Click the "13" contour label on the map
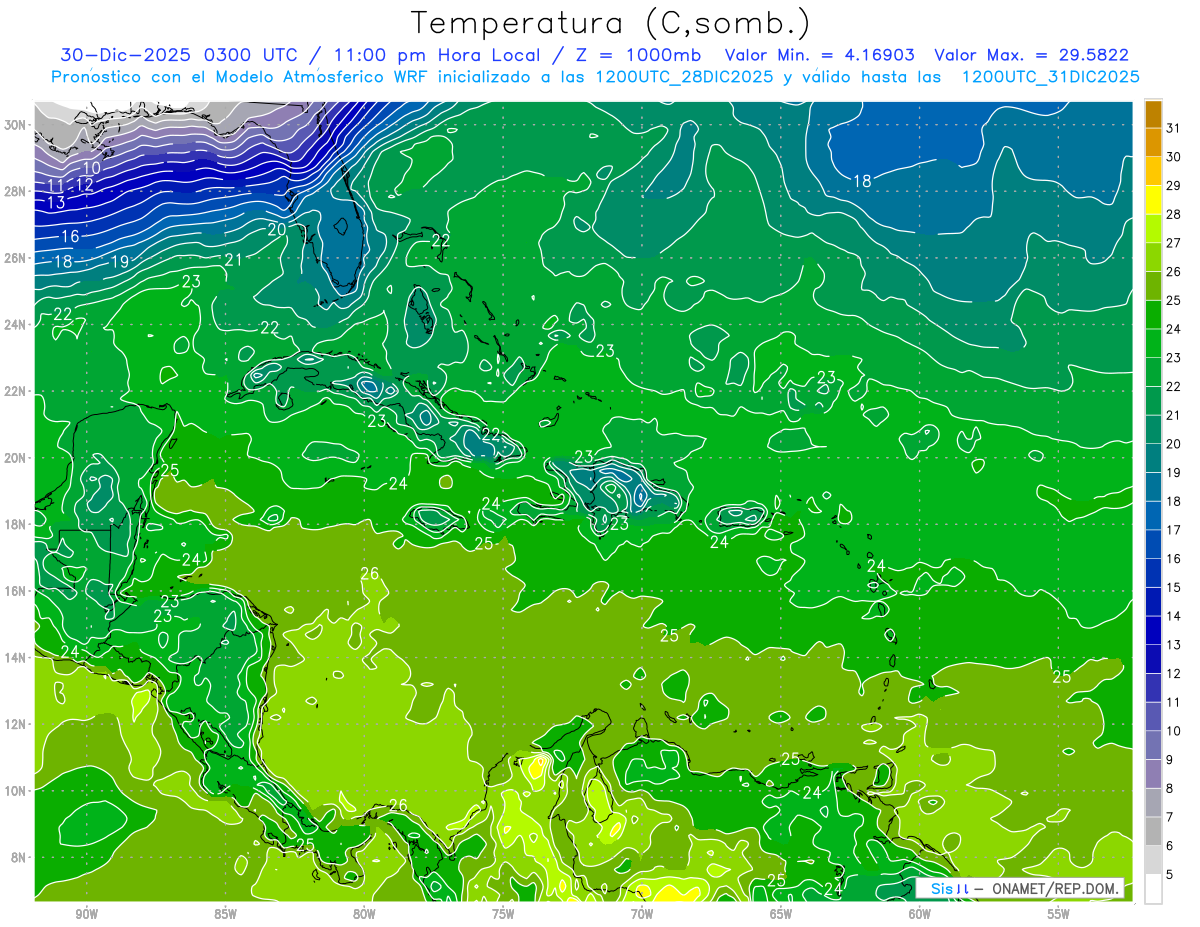1200x927 pixels. pos(57,202)
